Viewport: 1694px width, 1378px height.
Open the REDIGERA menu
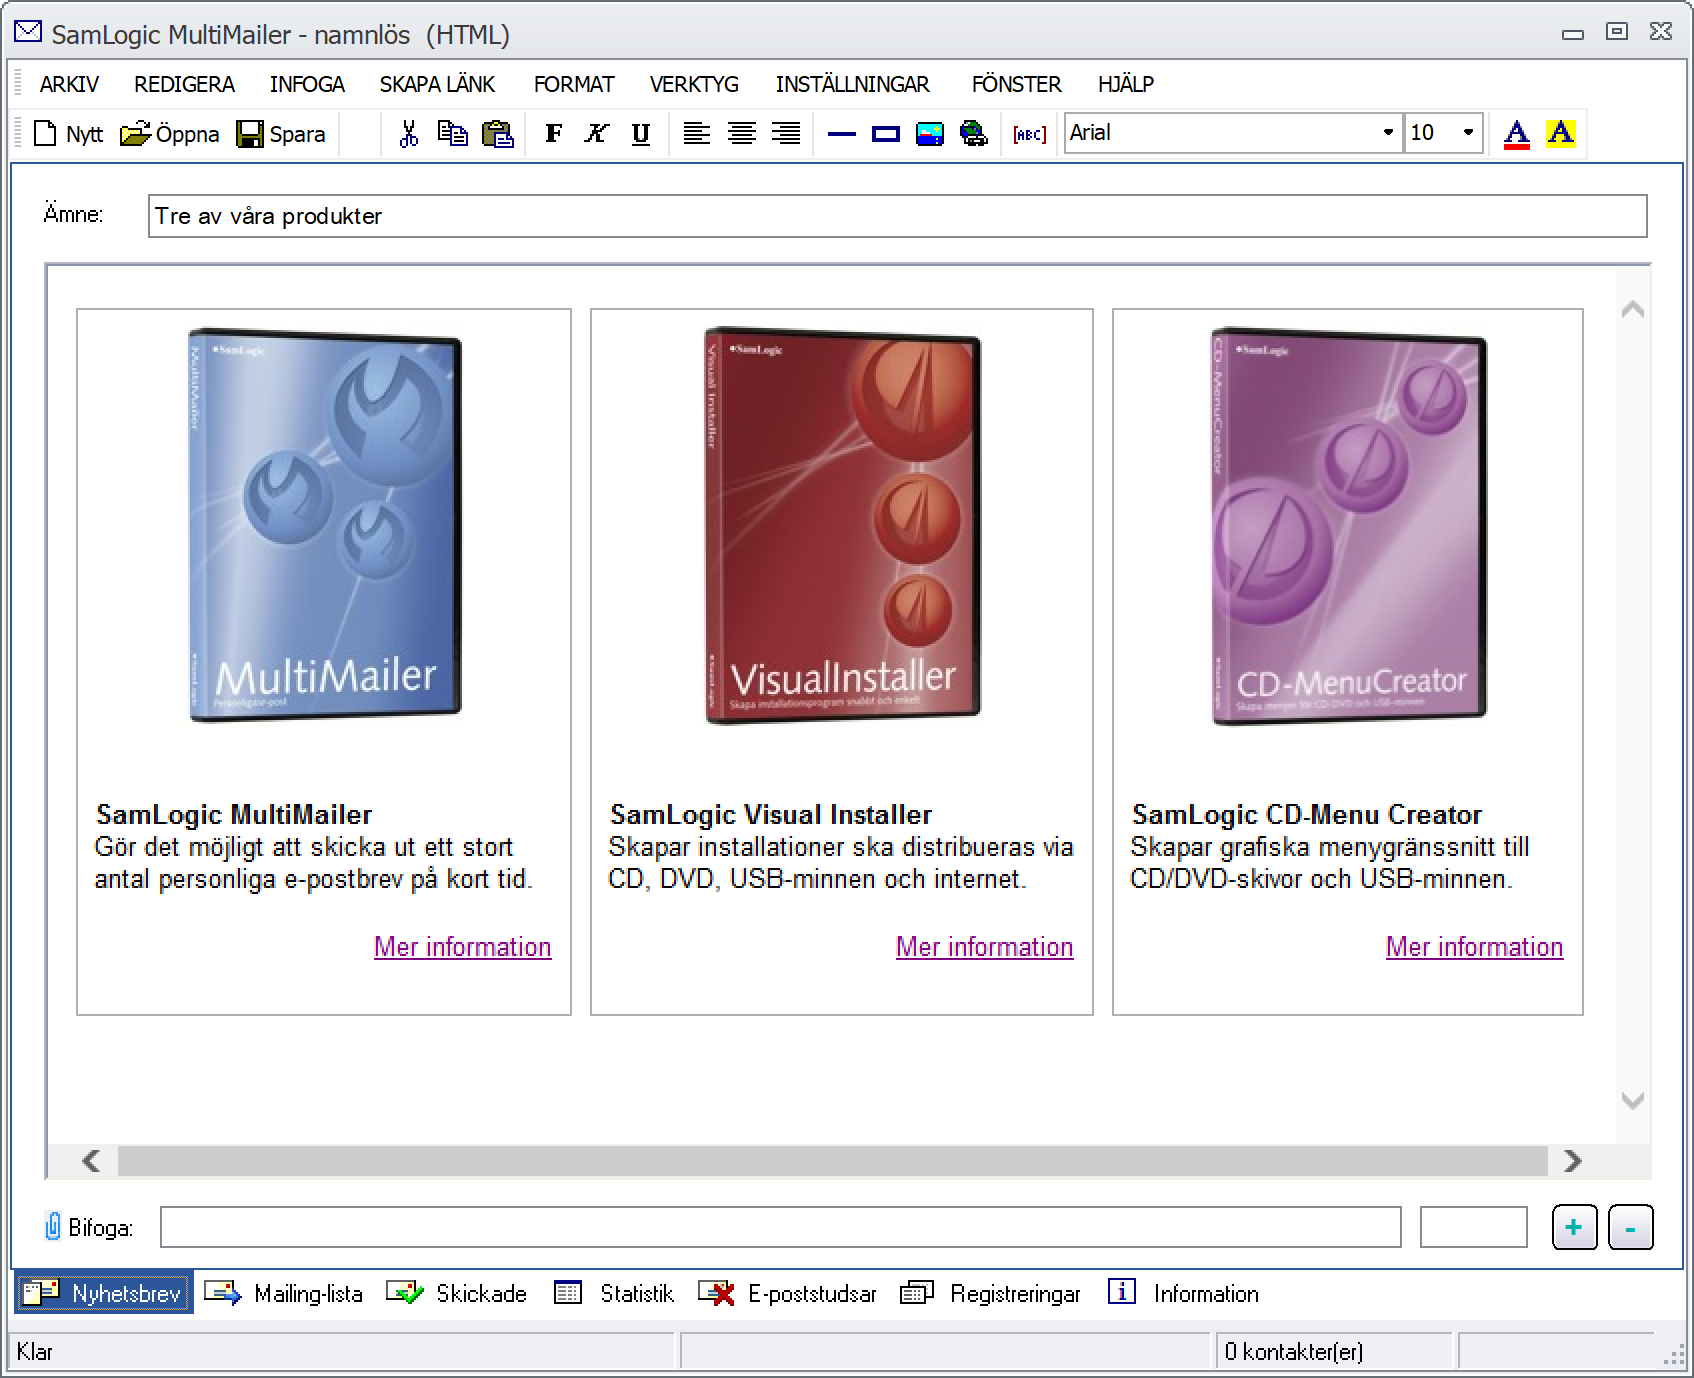tap(184, 84)
